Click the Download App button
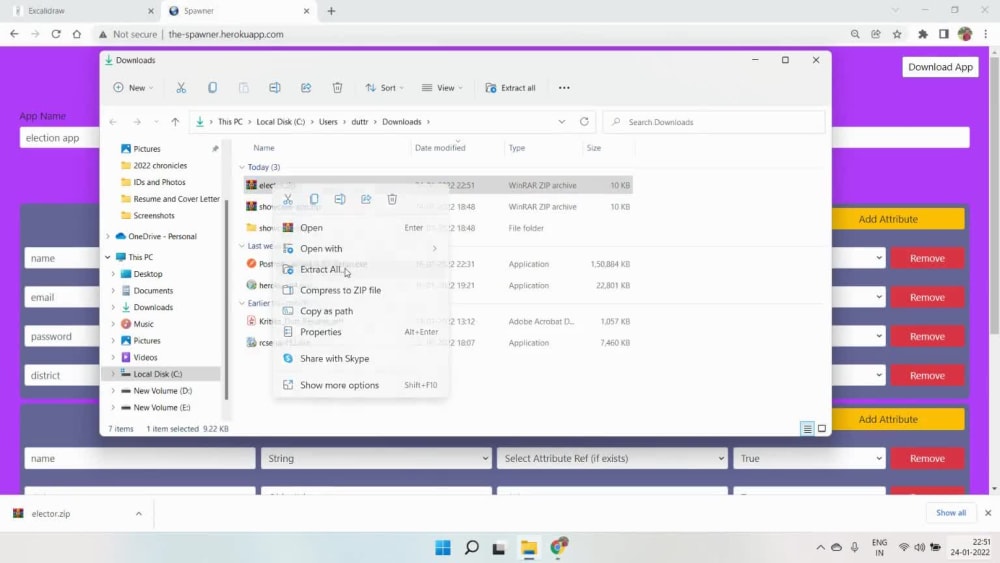Screen dimensions: 1000x563 point(940,67)
